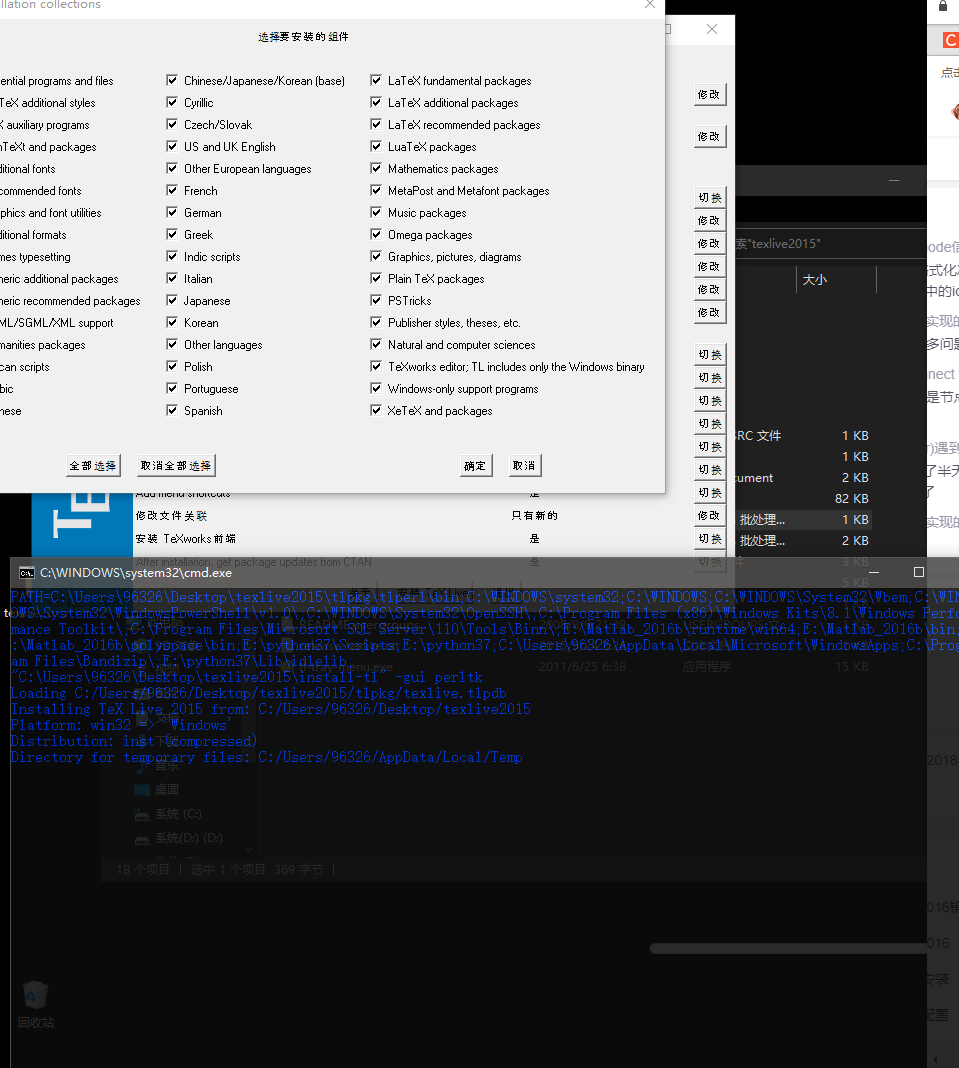
Task: Click the 'Directory for temporary files' line
Action: pos(266,757)
